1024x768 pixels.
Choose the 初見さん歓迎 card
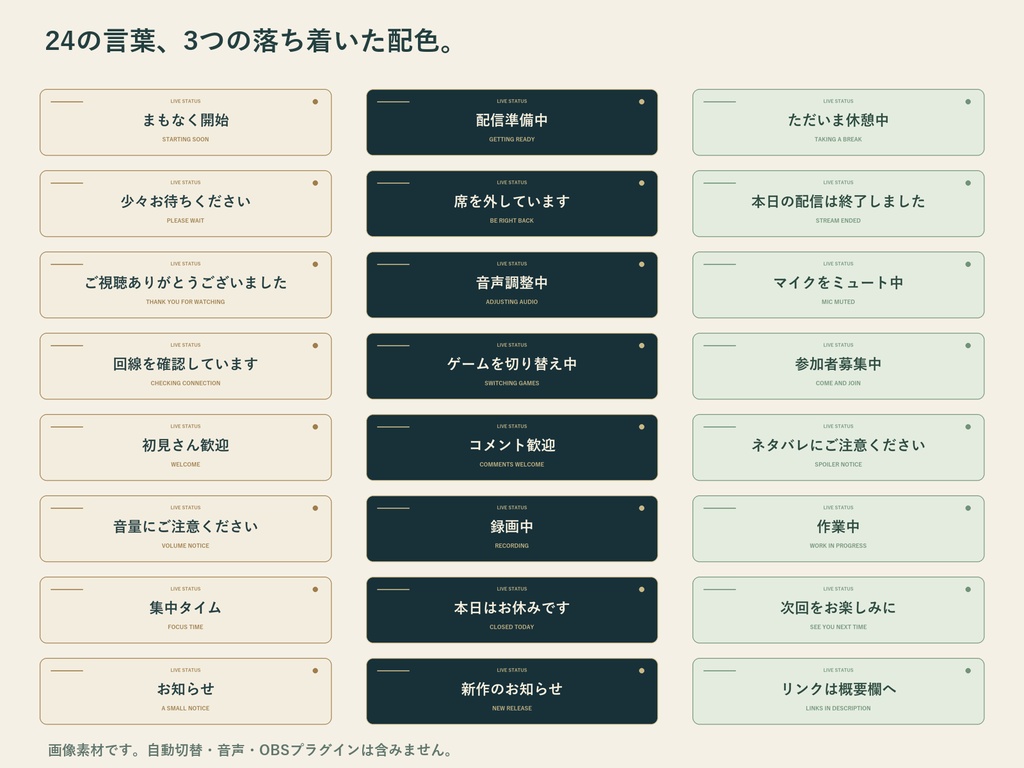point(185,447)
